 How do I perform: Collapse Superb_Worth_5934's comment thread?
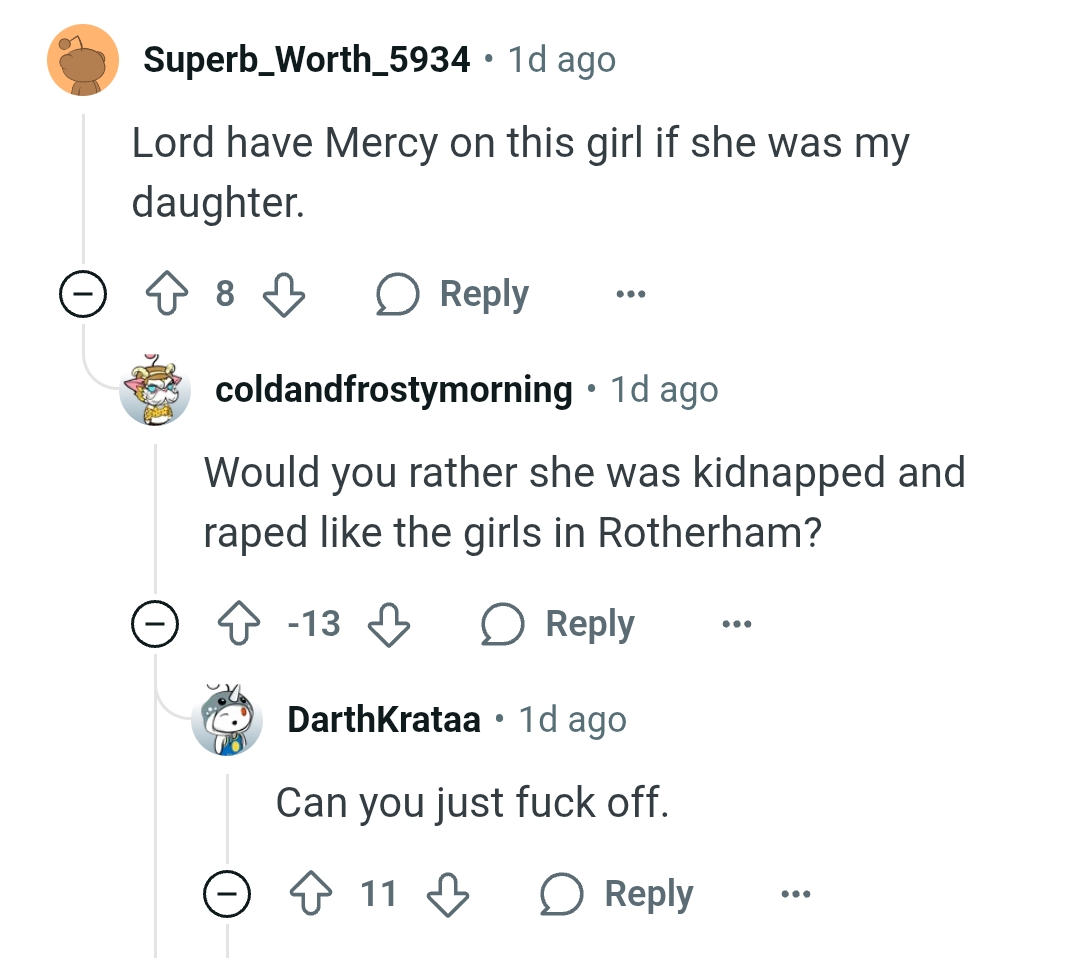coord(83,294)
